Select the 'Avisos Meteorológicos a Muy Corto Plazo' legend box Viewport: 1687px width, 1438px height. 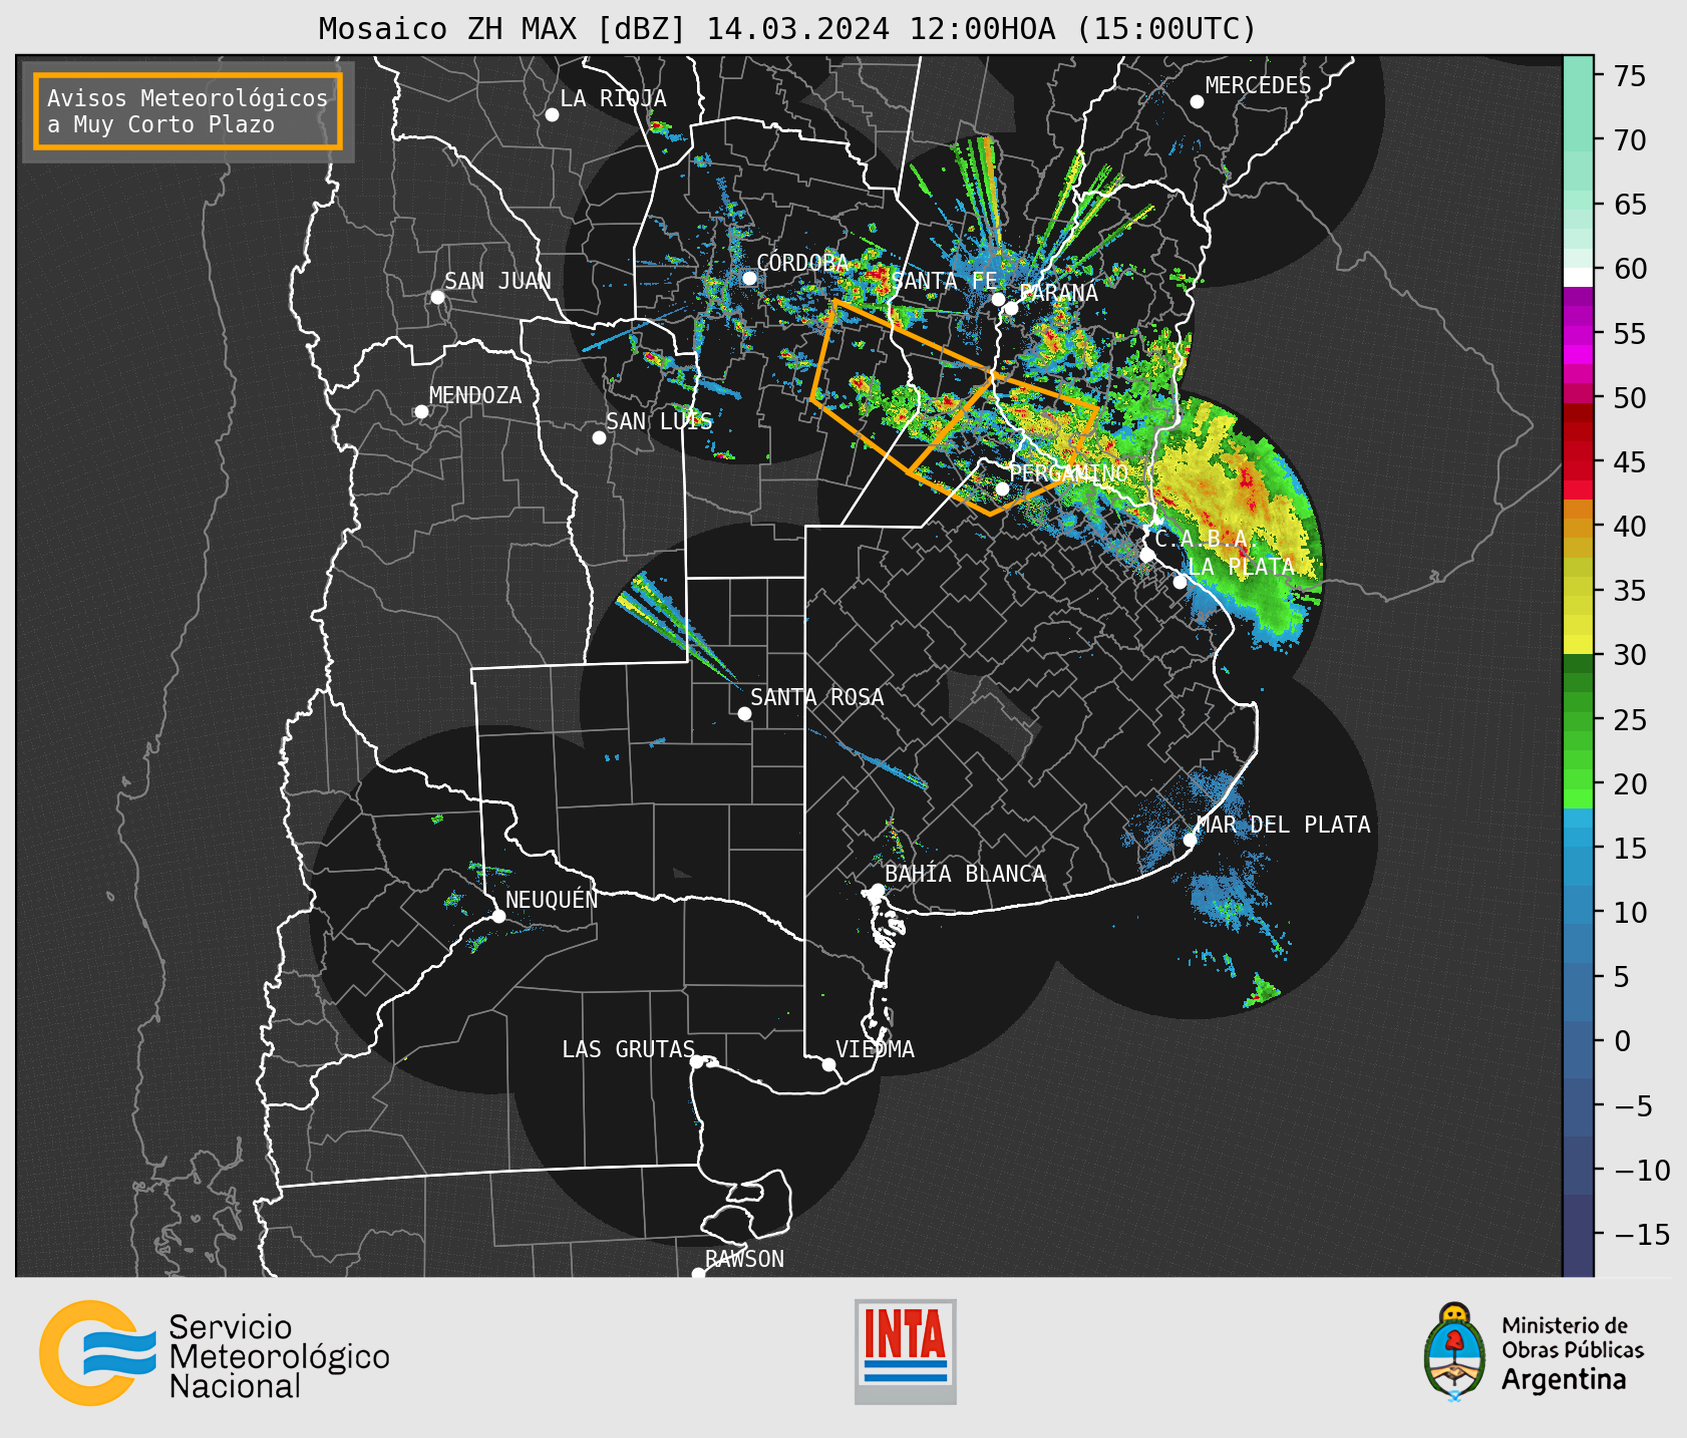pos(188,111)
